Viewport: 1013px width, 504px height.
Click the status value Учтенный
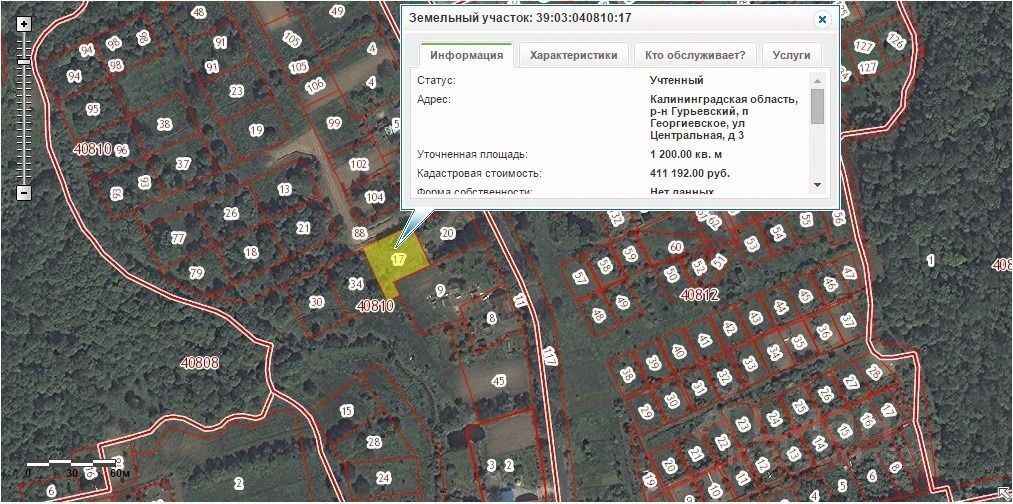point(676,81)
